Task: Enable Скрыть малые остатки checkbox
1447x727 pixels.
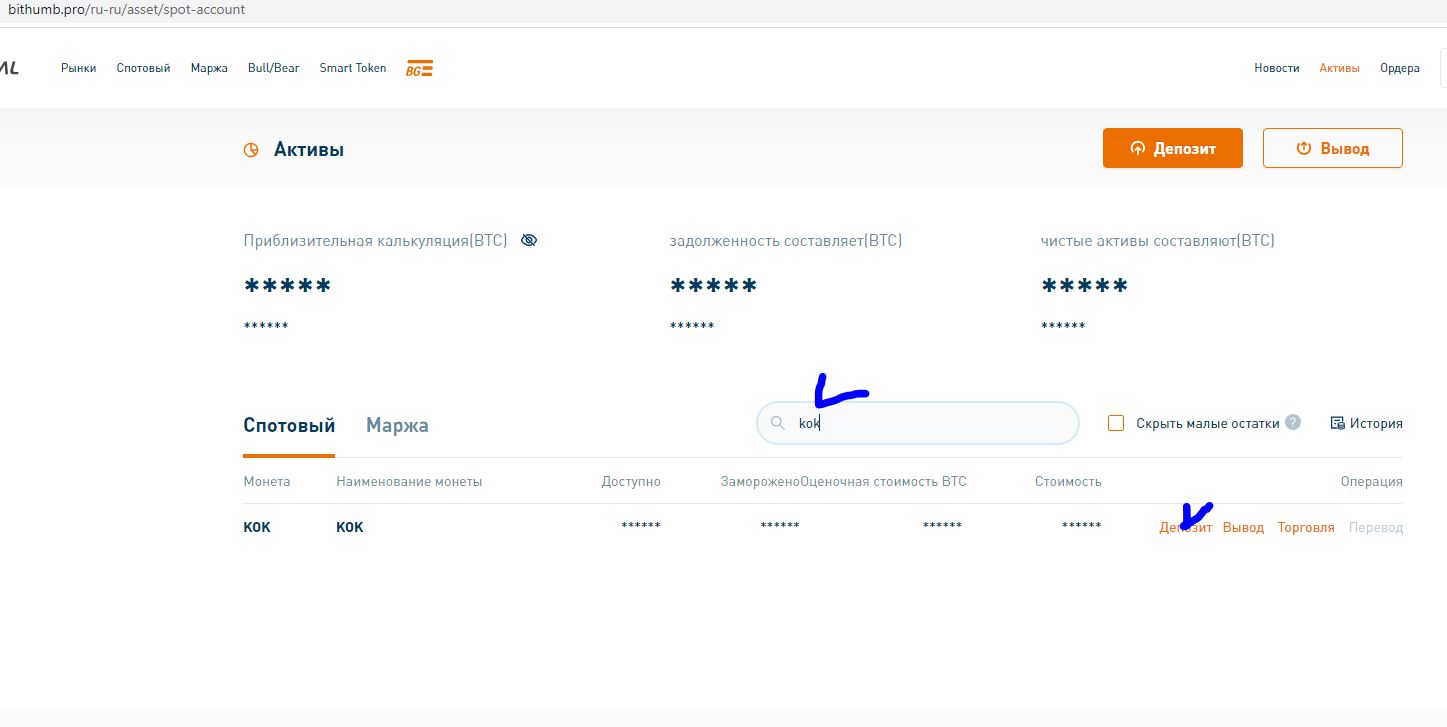Action: click(1116, 423)
